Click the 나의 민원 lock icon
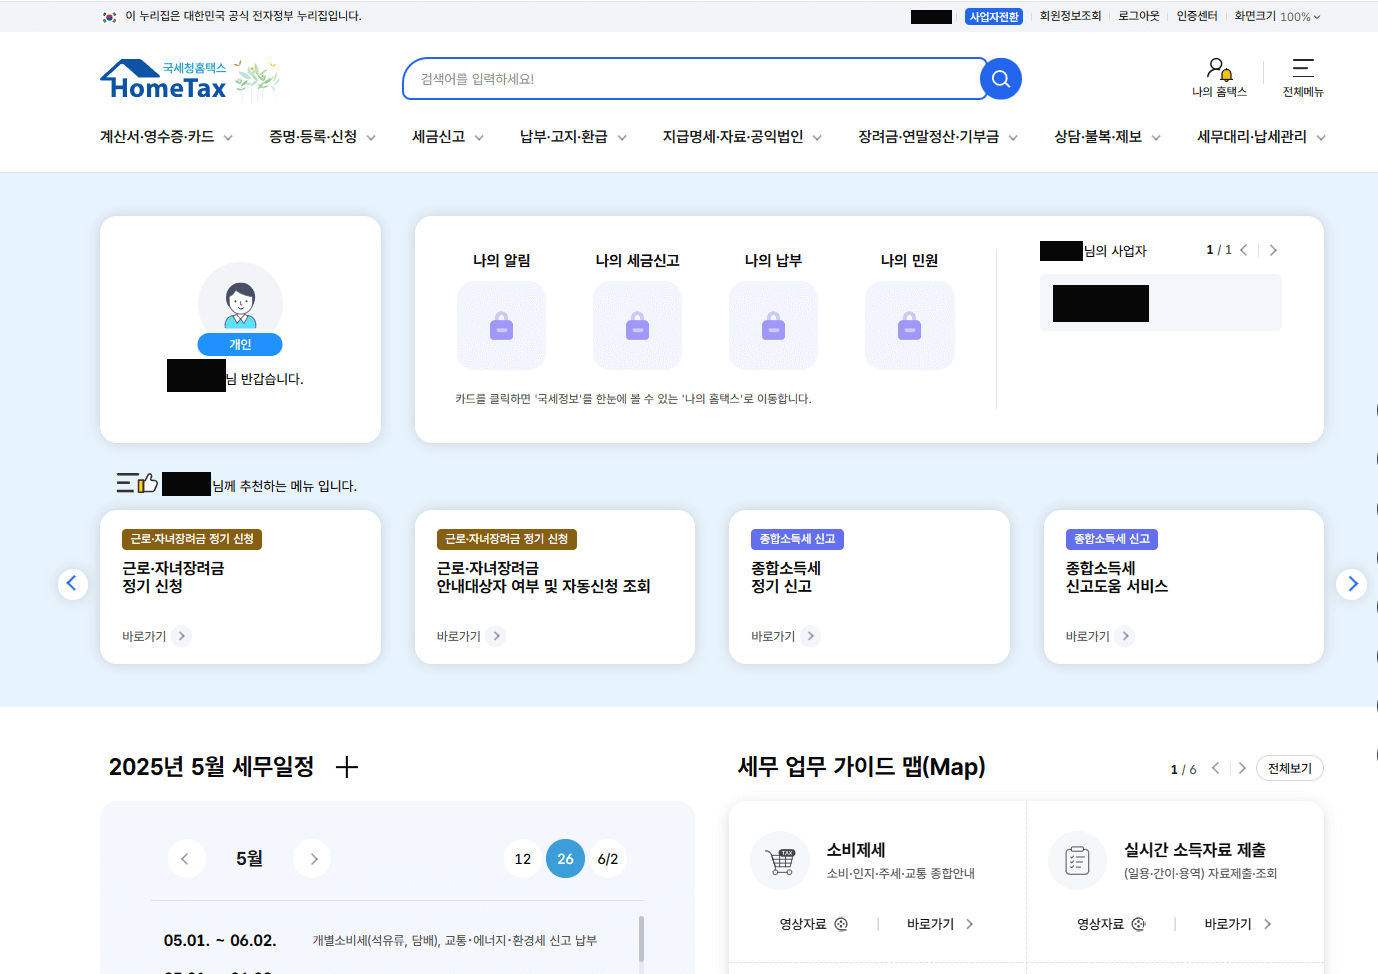The height and width of the screenshot is (974, 1378). [x=909, y=325]
